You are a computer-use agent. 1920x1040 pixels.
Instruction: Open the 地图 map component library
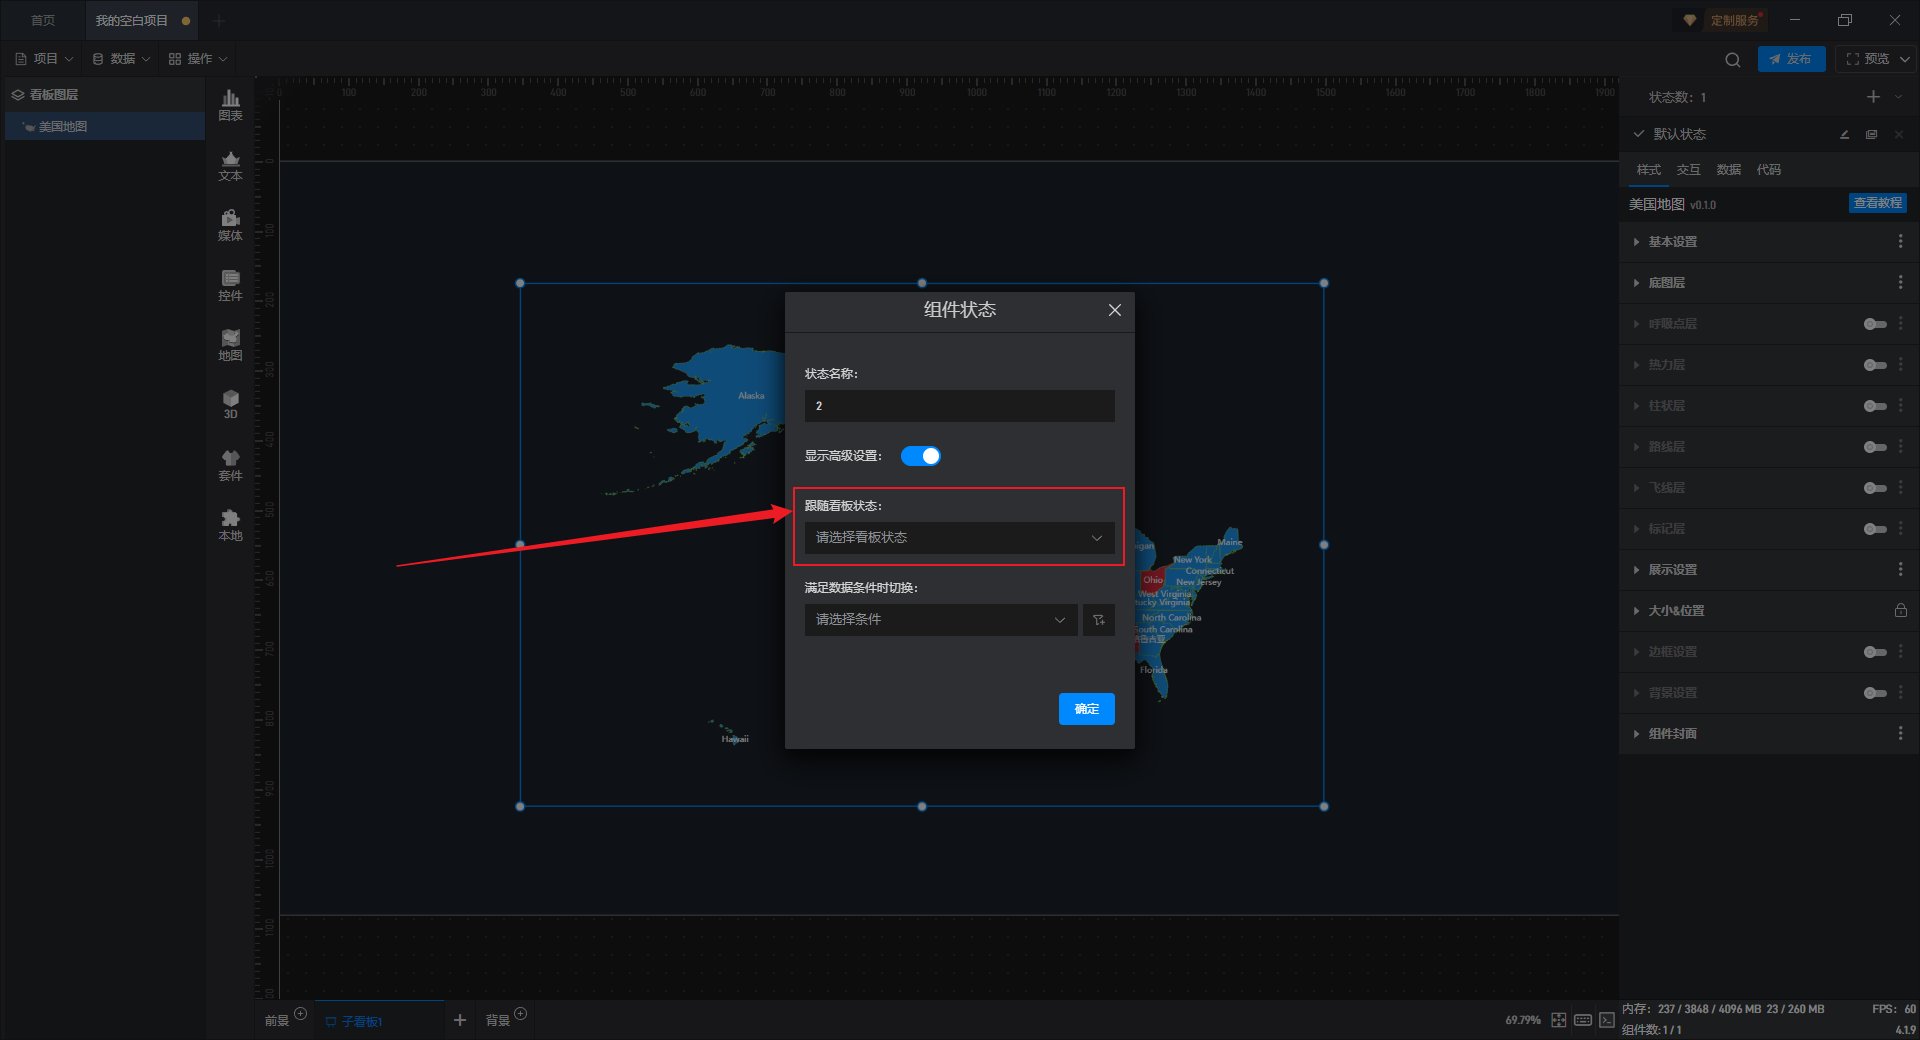point(230,345)
